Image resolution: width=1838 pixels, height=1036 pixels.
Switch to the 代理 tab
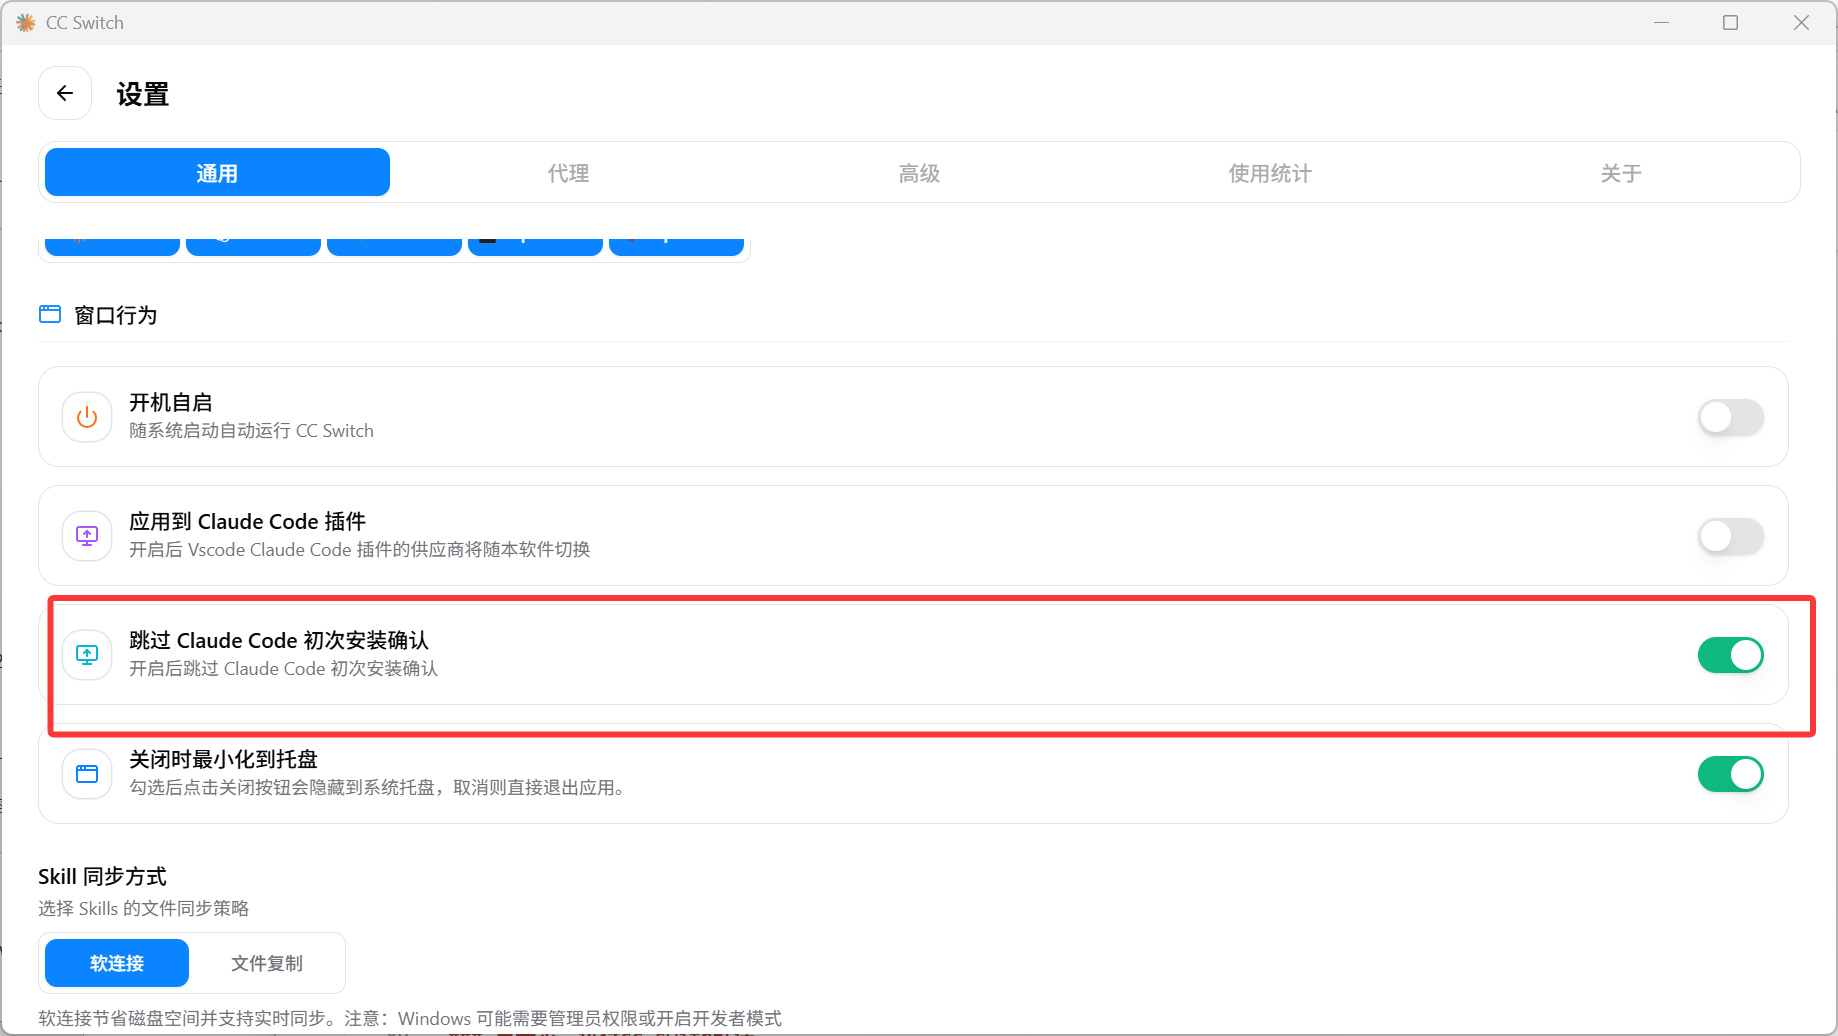(x=567, y=172)
